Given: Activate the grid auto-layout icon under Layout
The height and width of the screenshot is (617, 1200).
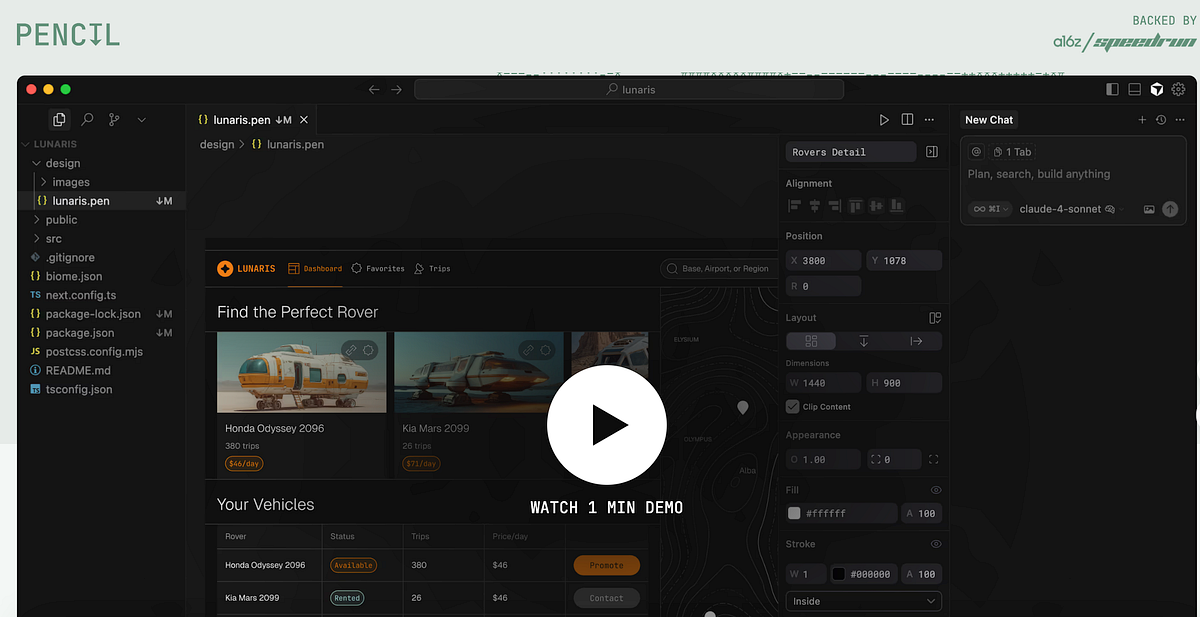Looking at the screenshot, I should tap(810, 340).
